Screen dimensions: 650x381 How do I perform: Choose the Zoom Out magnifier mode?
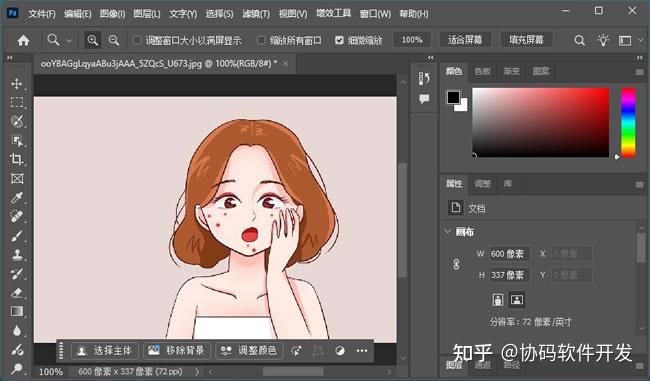(114, 40)
